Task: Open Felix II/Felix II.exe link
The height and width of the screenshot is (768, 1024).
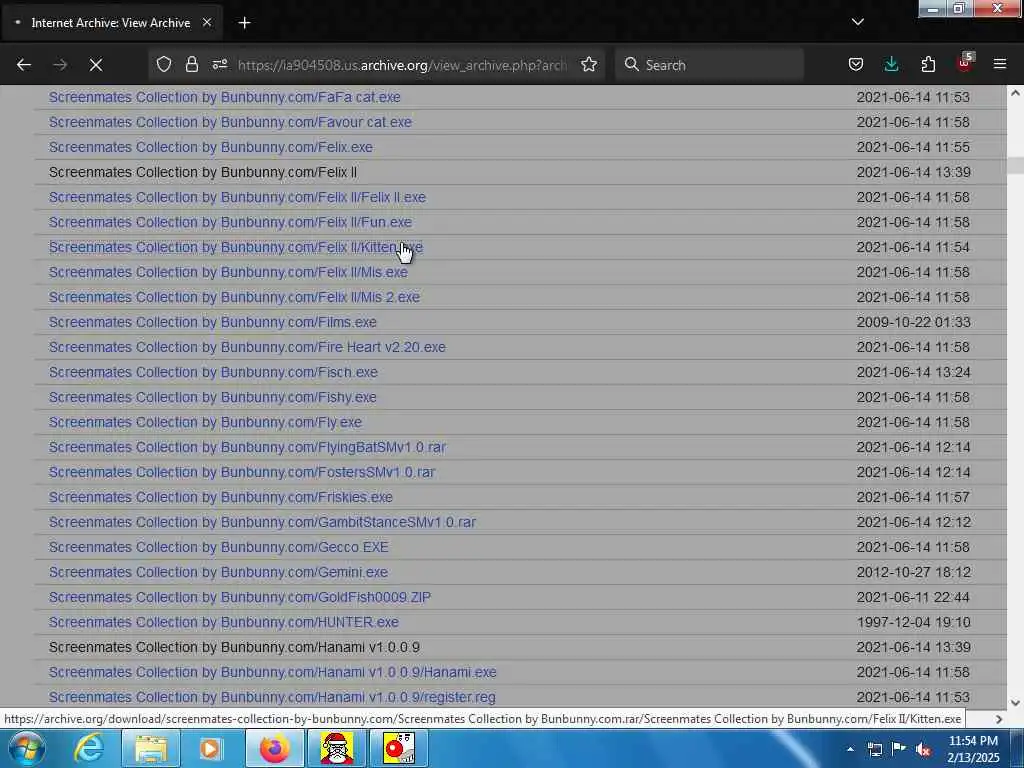Action: [237, 197]
